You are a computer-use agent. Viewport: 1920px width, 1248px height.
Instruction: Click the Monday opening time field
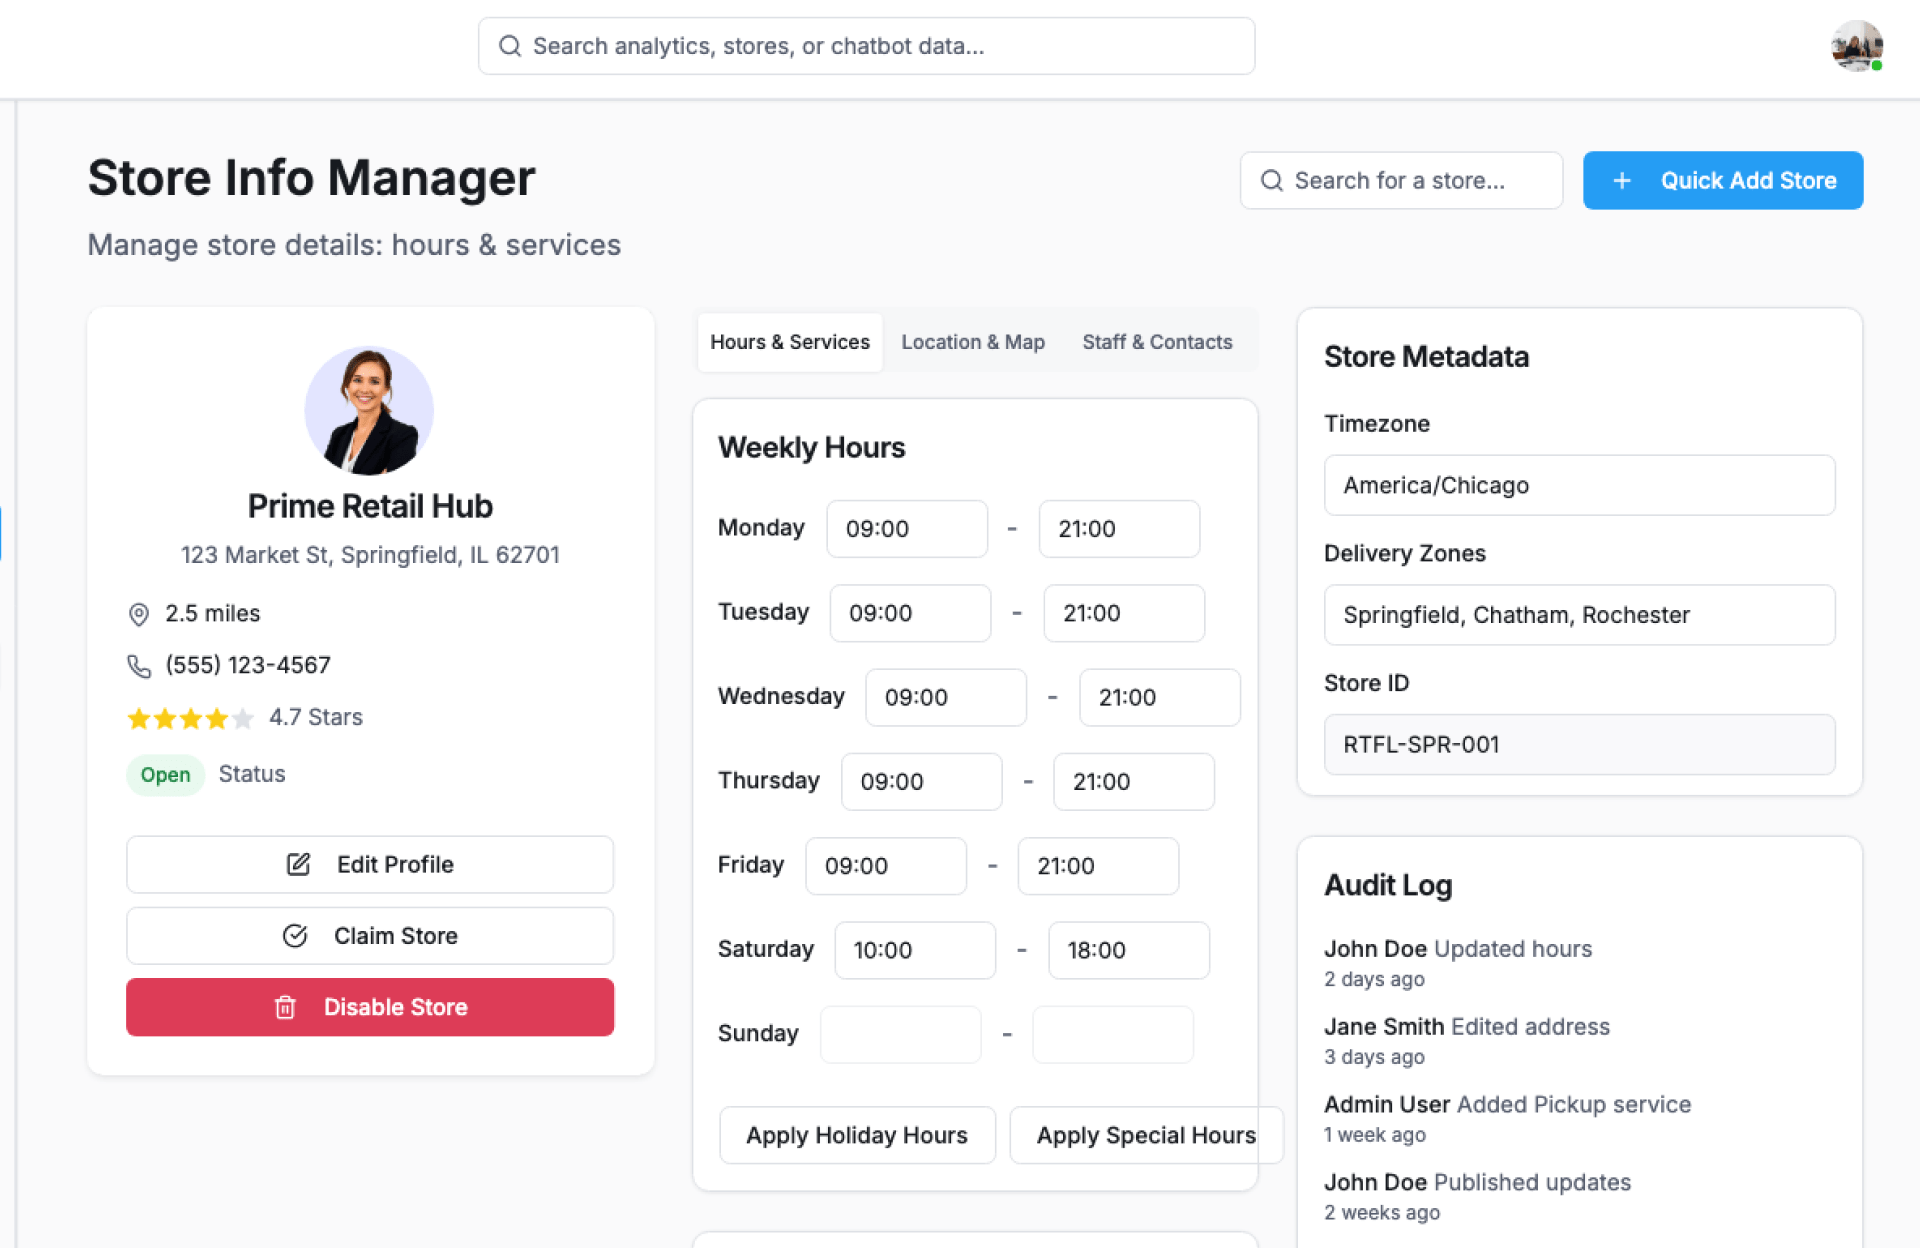pos(906,529)
